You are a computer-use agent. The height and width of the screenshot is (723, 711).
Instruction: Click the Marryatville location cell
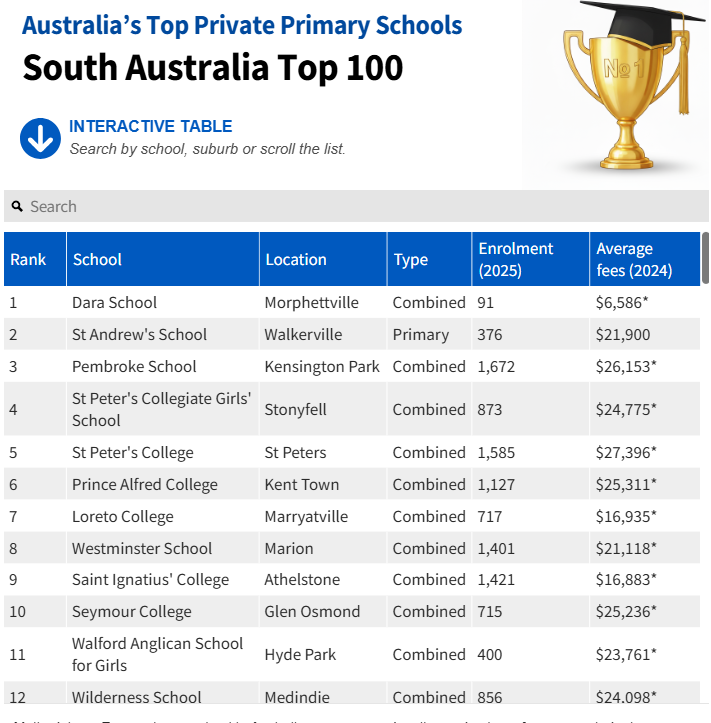323,516
